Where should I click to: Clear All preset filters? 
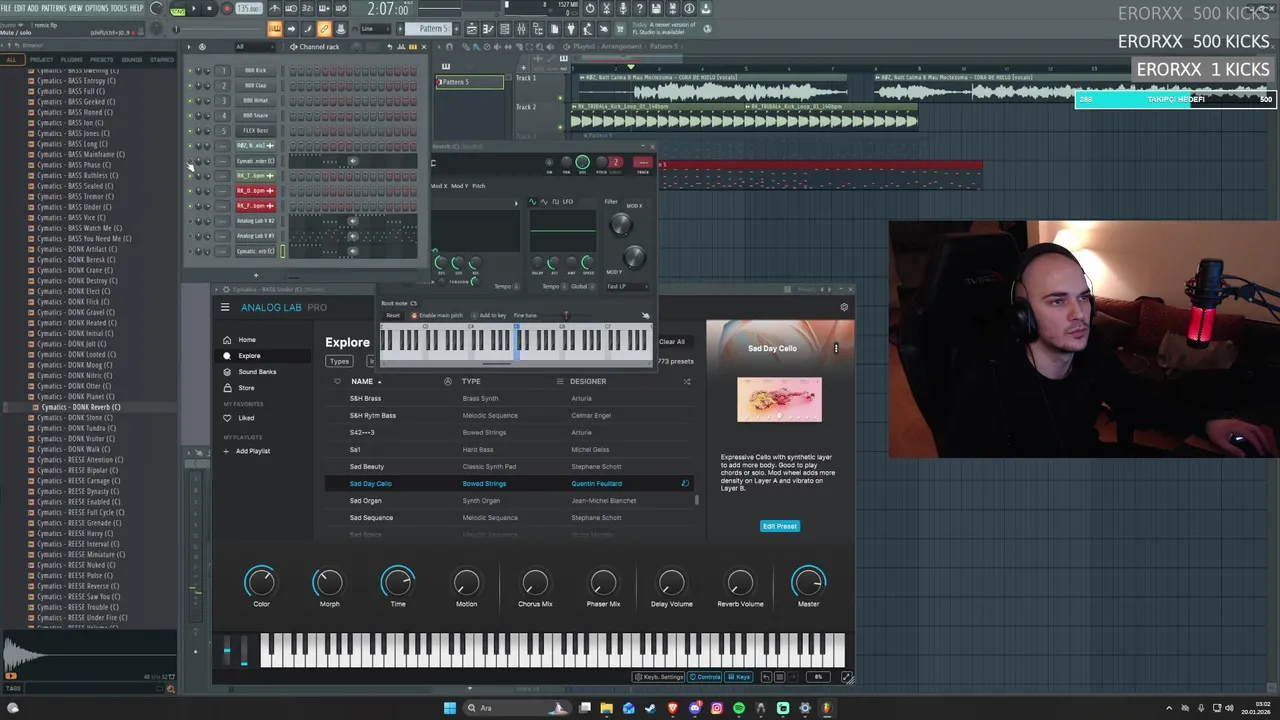point(672,342)
